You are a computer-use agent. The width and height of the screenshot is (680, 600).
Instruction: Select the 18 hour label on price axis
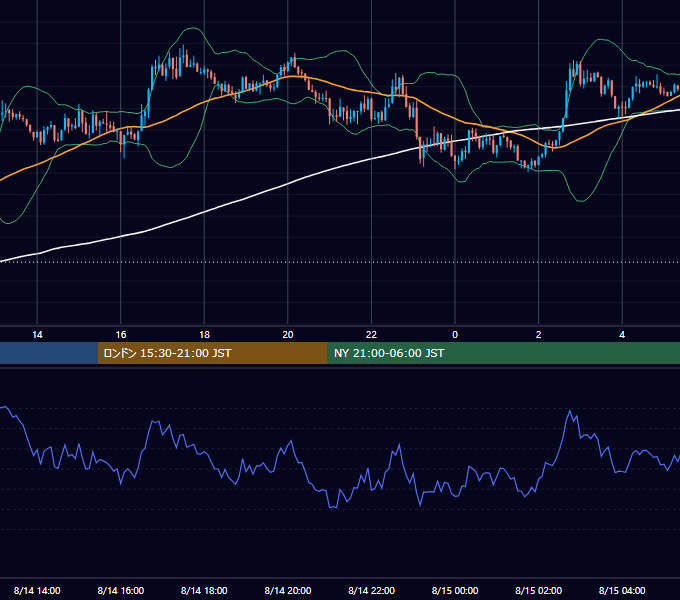[204, 335]
